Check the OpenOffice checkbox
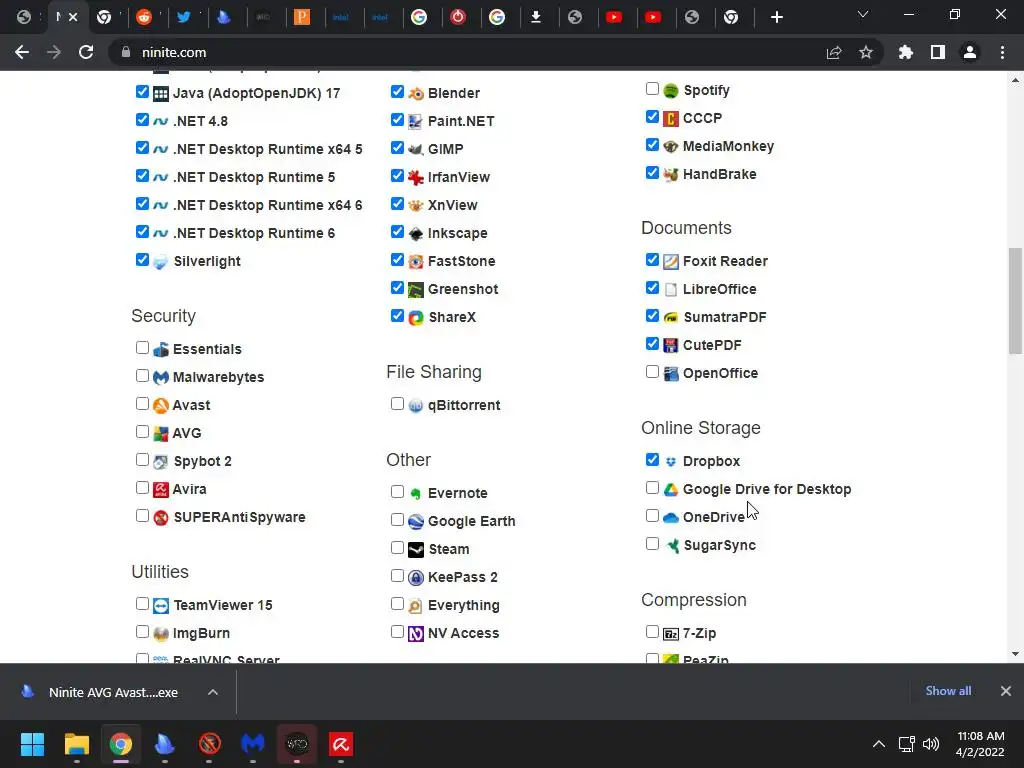 coord(652,372)
